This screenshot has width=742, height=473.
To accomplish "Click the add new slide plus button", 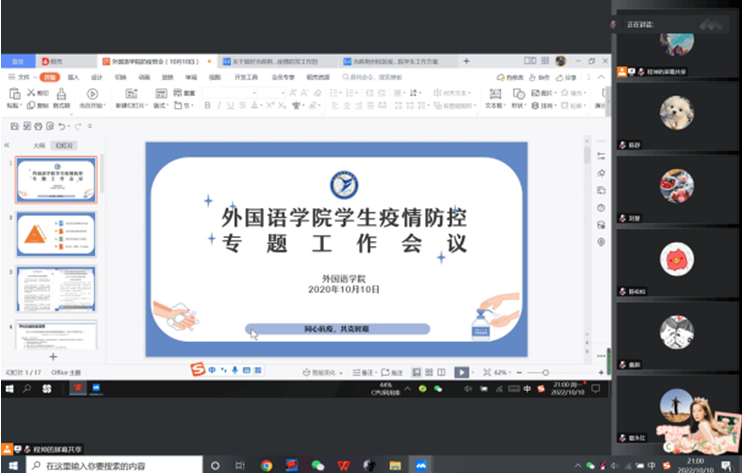I will click(53, 357).
